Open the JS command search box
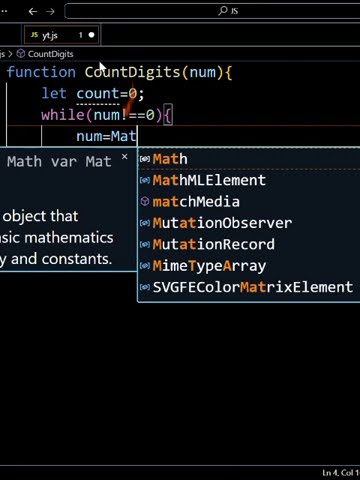The image size is (360, 480). tap(212, 11)
